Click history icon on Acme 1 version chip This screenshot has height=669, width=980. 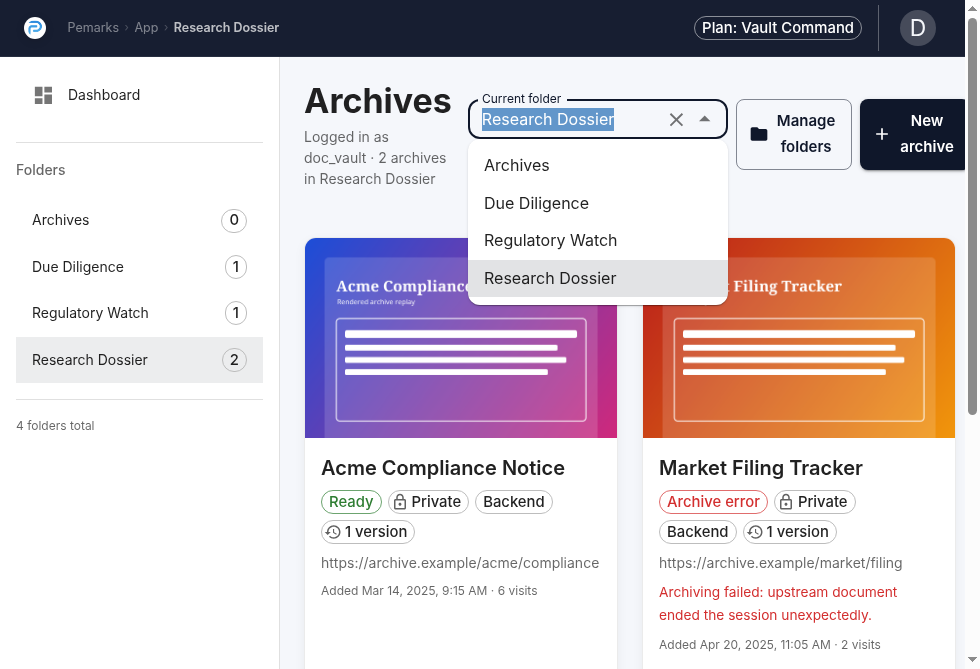click(x=333, y=532)
